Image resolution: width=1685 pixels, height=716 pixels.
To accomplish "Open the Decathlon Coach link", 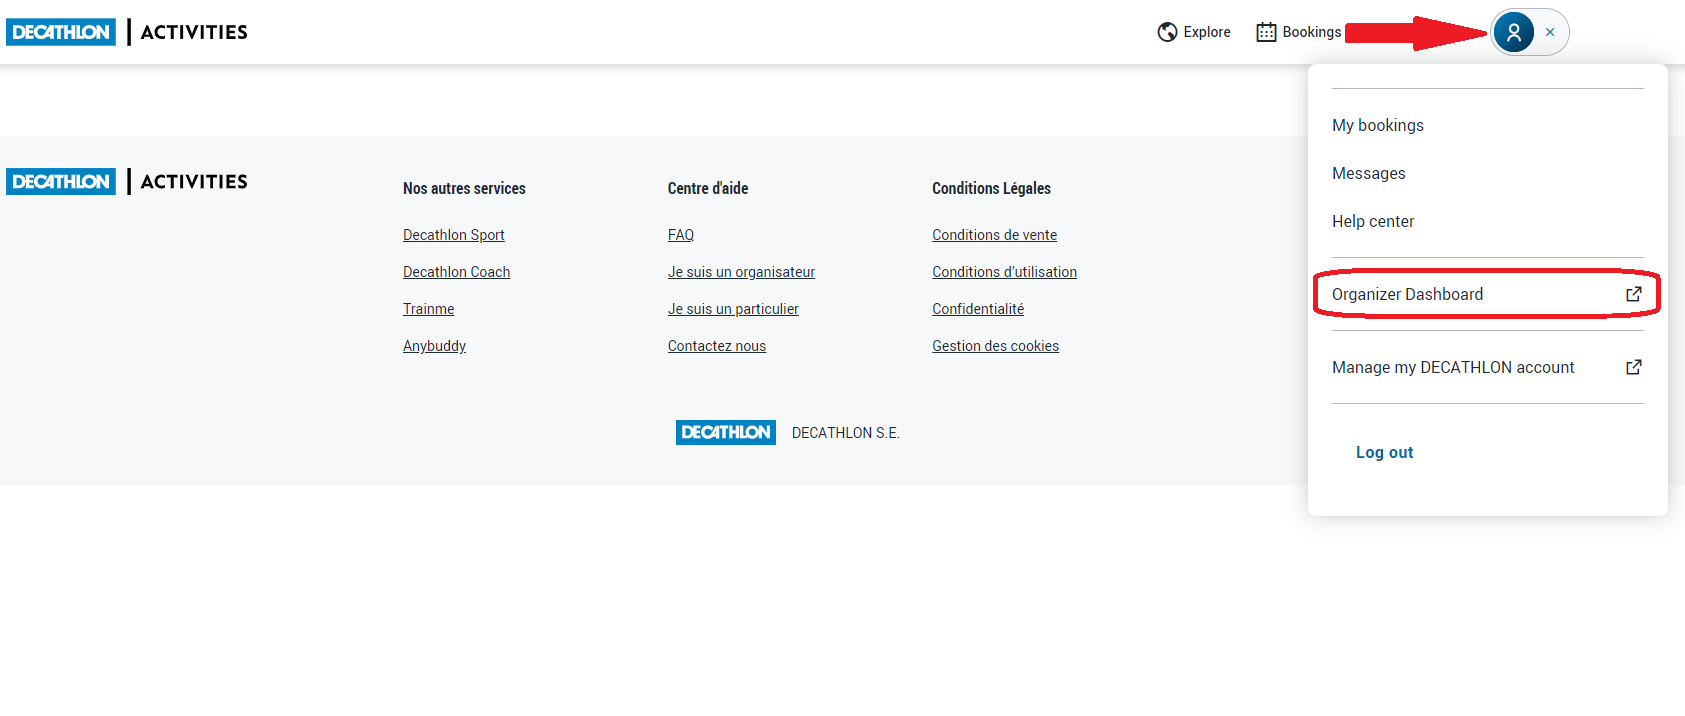I will pyautogui.click(x=456, y=272).
